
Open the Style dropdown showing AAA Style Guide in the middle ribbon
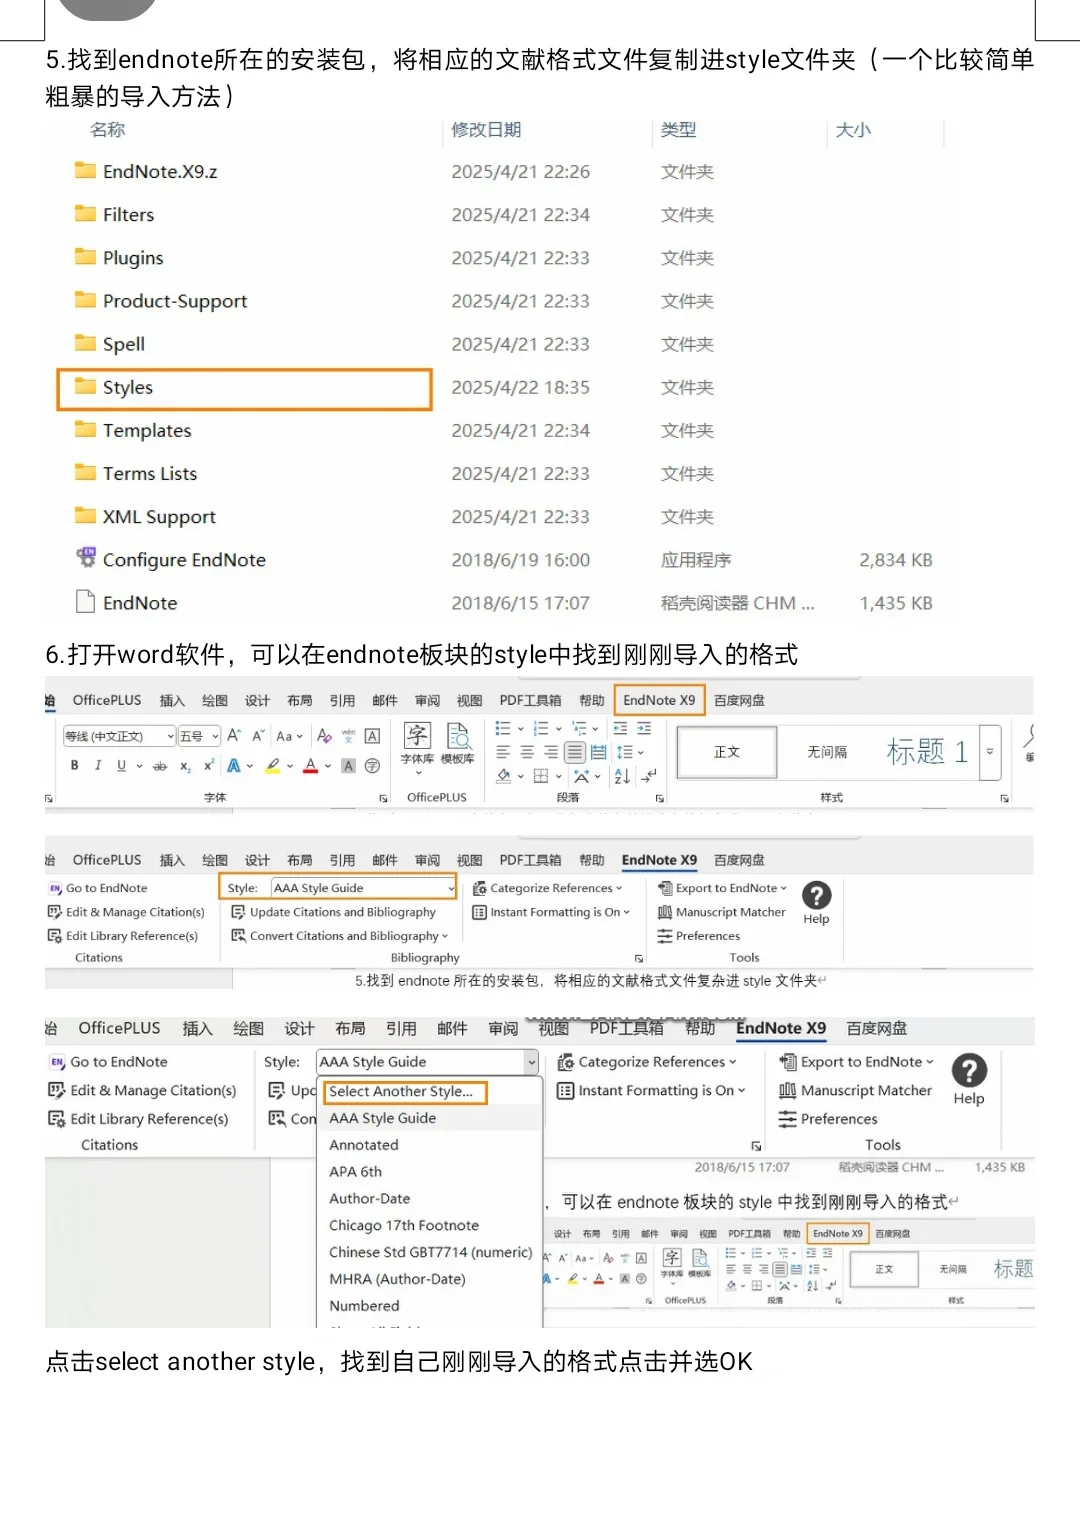(x=364, y=888)
